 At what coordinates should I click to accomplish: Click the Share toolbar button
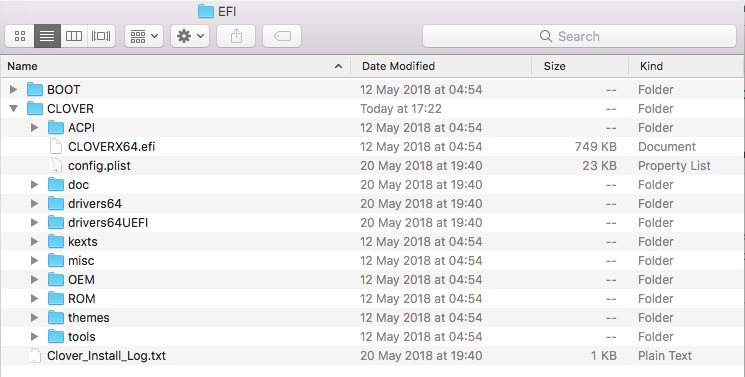[x=236, y=36]
